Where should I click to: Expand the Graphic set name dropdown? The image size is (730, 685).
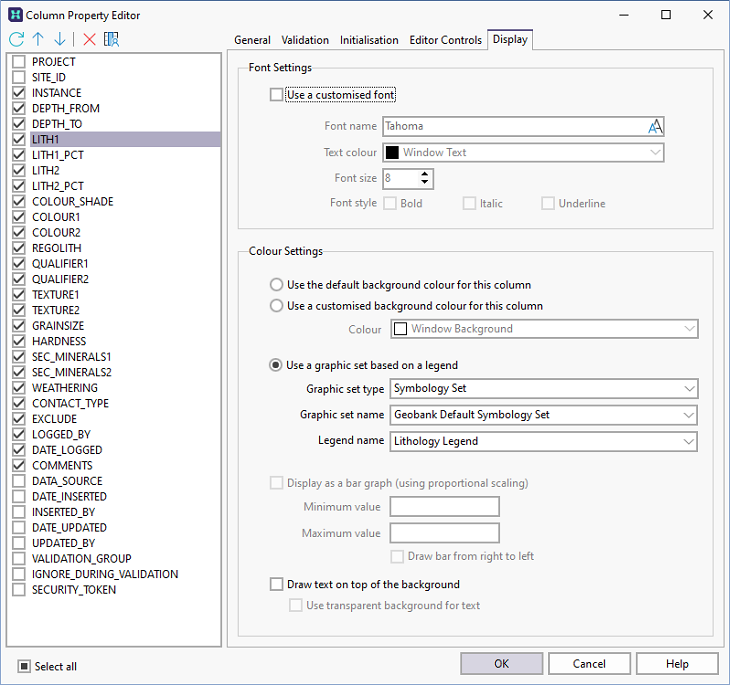point(687,415)
